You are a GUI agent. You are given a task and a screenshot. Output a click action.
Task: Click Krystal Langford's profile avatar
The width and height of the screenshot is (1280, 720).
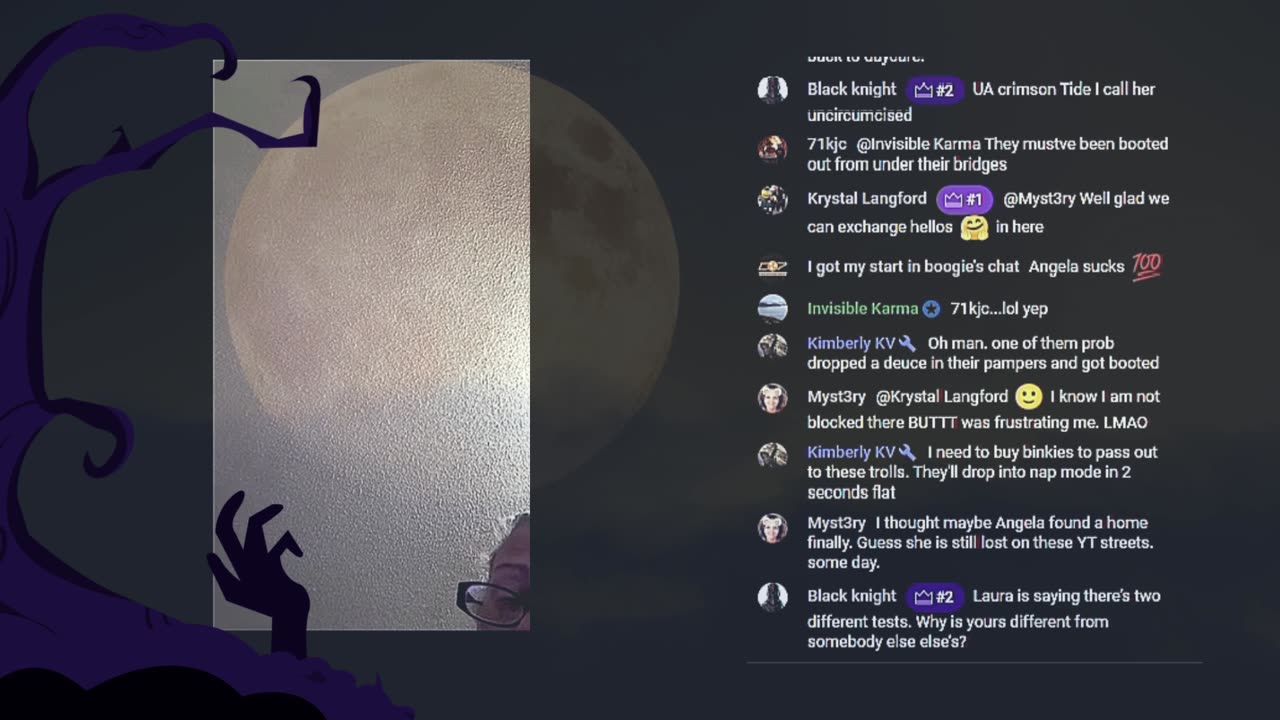(x=772, y=200)
